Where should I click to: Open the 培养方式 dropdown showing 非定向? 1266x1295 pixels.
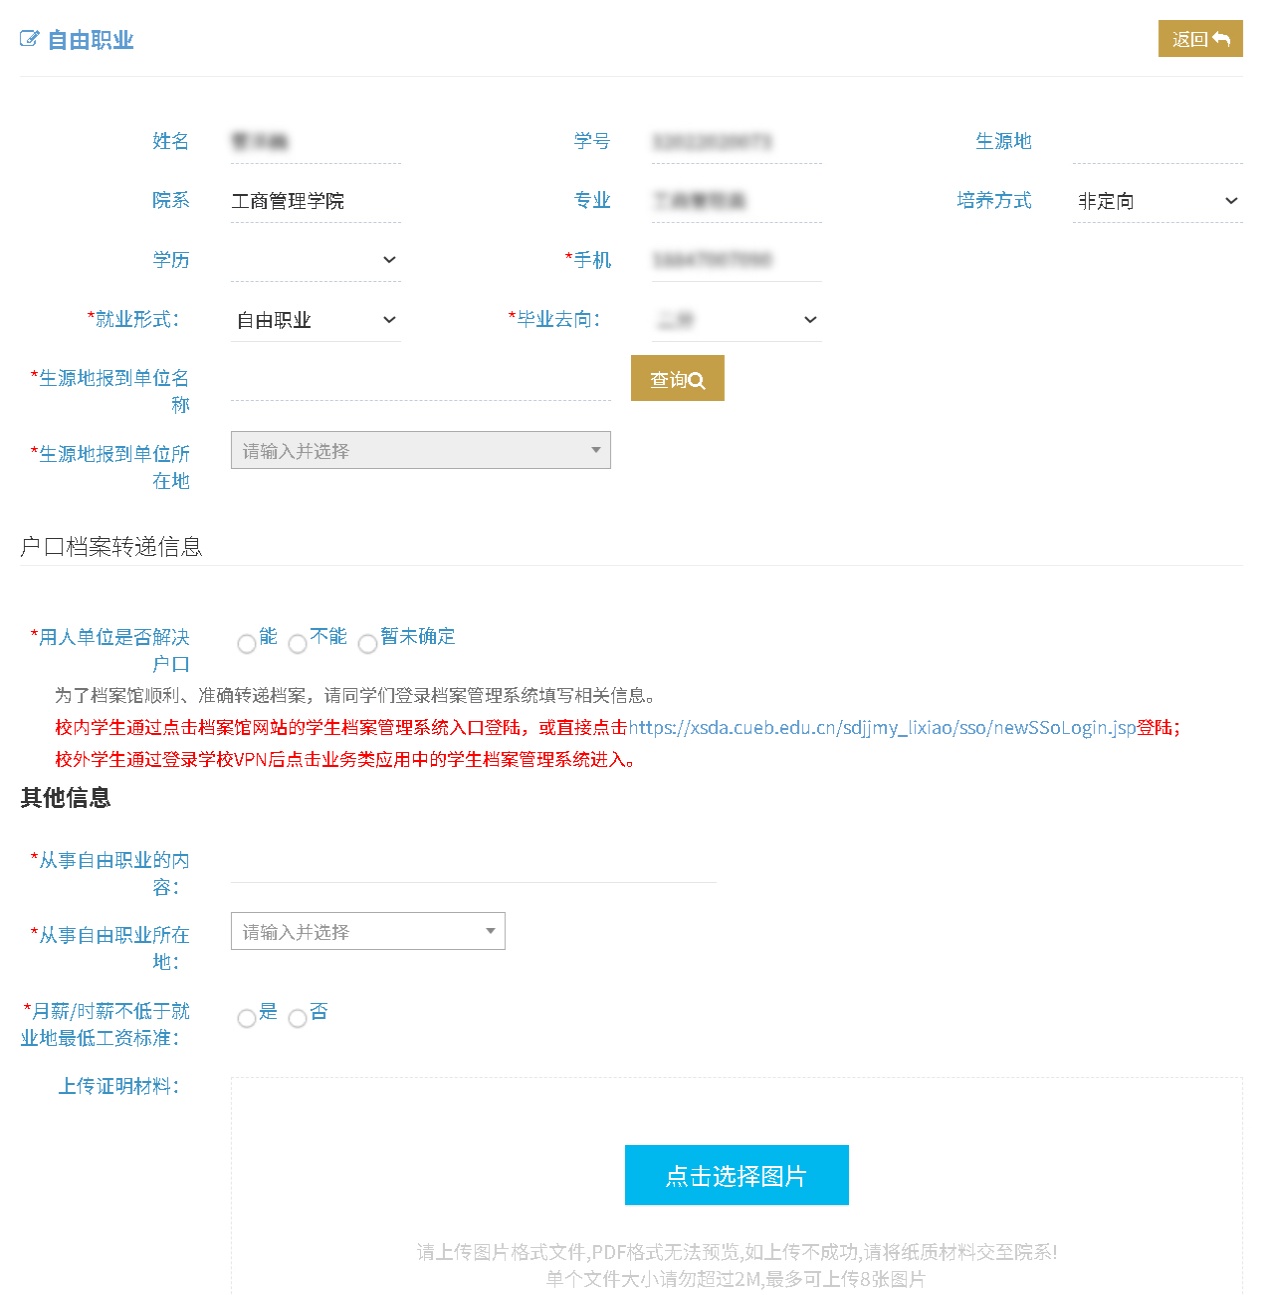[1157, 201]
